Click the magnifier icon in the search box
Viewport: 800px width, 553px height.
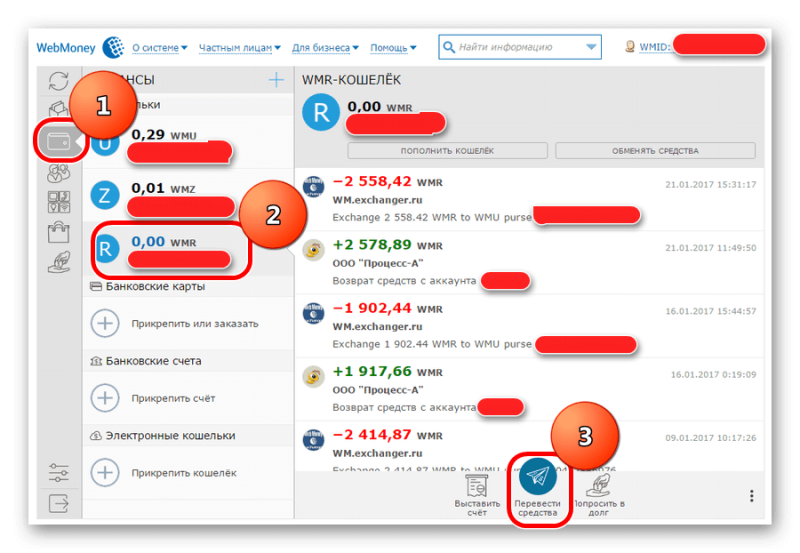(448, 47)
